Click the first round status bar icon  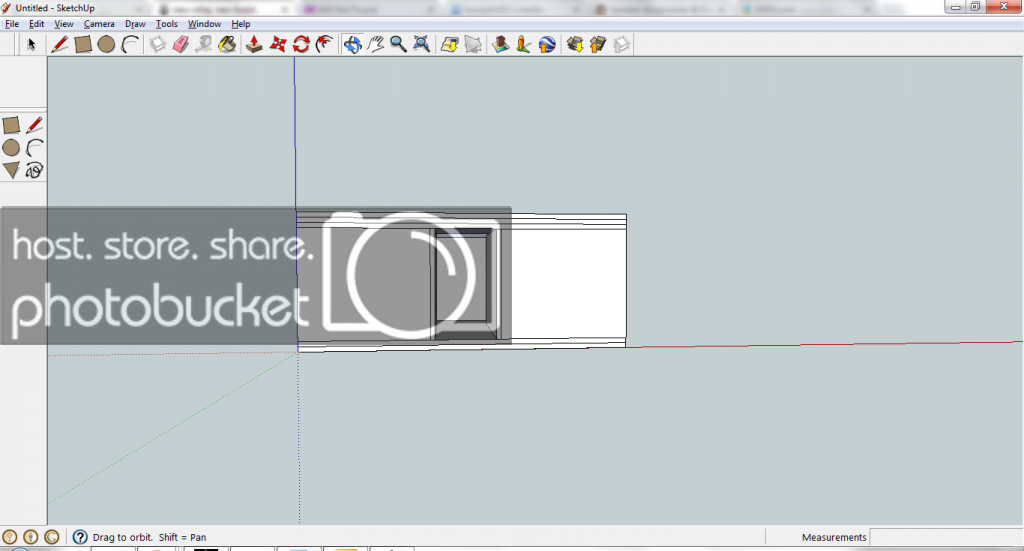click(x=10, y=537)
